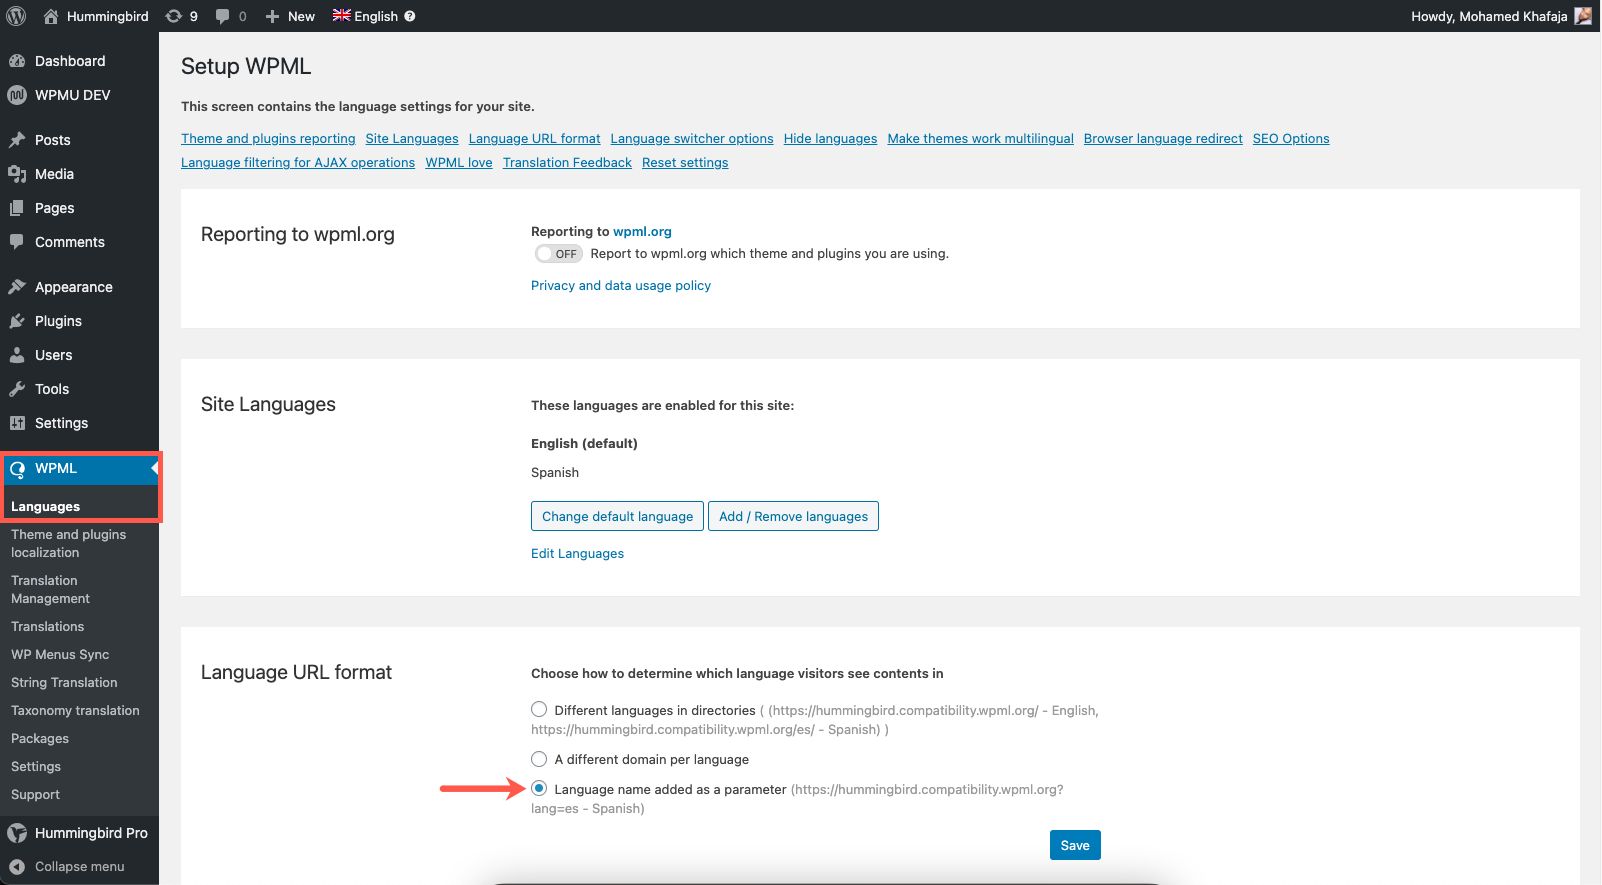Viewport: 1602px width, 885px height.
Task: Click the Users person icon
Action: click(17, 355)
